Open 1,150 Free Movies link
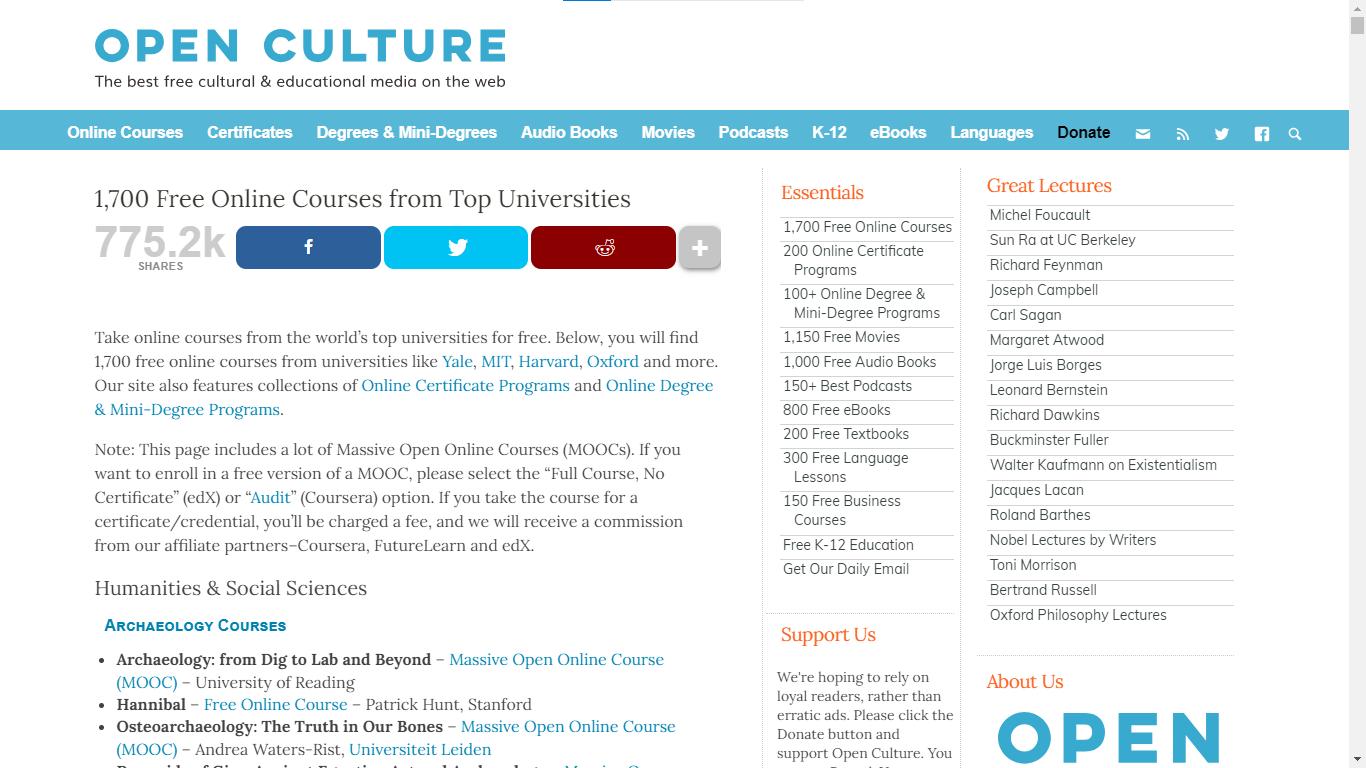The height and width of the screenshot is (768, 1366). point(841,337)
